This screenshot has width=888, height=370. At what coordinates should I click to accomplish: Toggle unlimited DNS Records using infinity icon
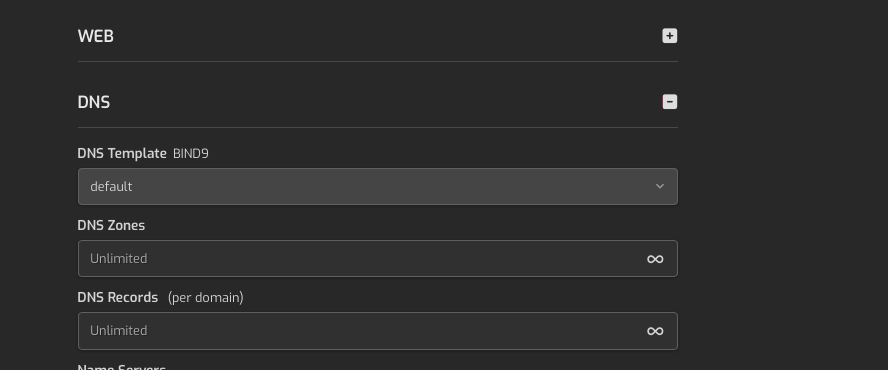655,331
